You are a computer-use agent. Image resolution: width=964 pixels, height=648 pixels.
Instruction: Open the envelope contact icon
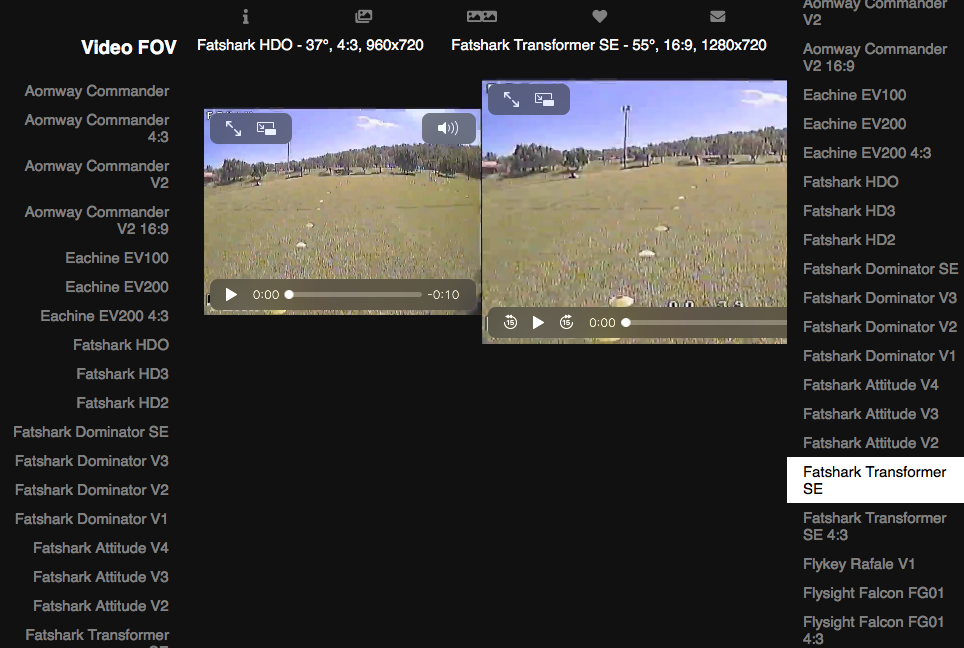(x=717, y=17)
